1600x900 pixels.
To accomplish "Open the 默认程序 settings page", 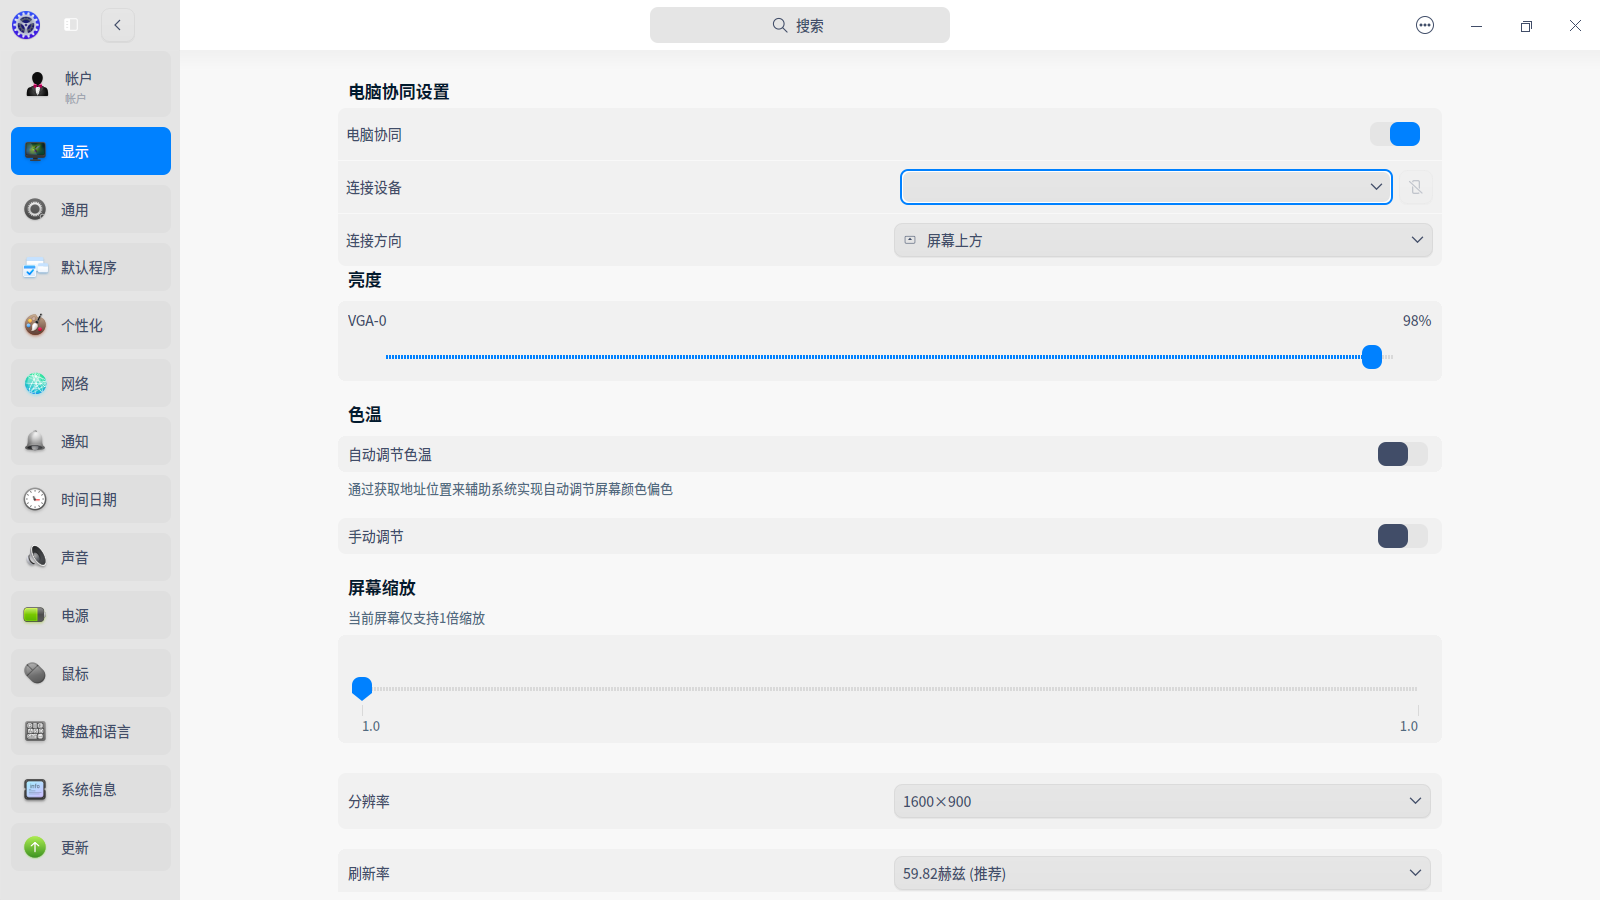I will (91, 267).
